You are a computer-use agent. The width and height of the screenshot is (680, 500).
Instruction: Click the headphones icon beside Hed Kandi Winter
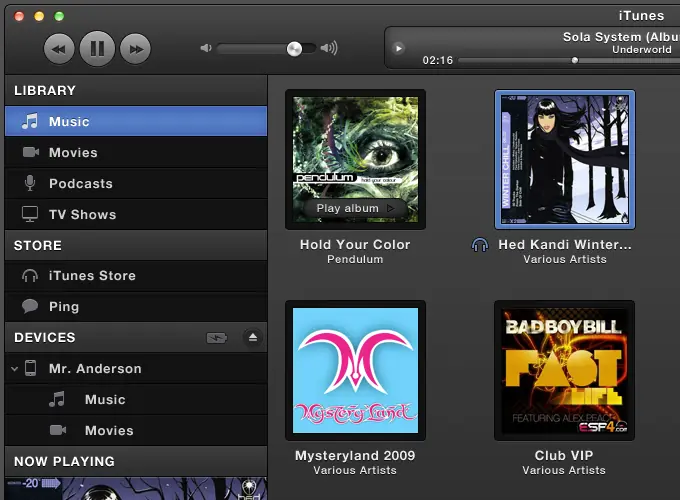[x=480, y=245]
